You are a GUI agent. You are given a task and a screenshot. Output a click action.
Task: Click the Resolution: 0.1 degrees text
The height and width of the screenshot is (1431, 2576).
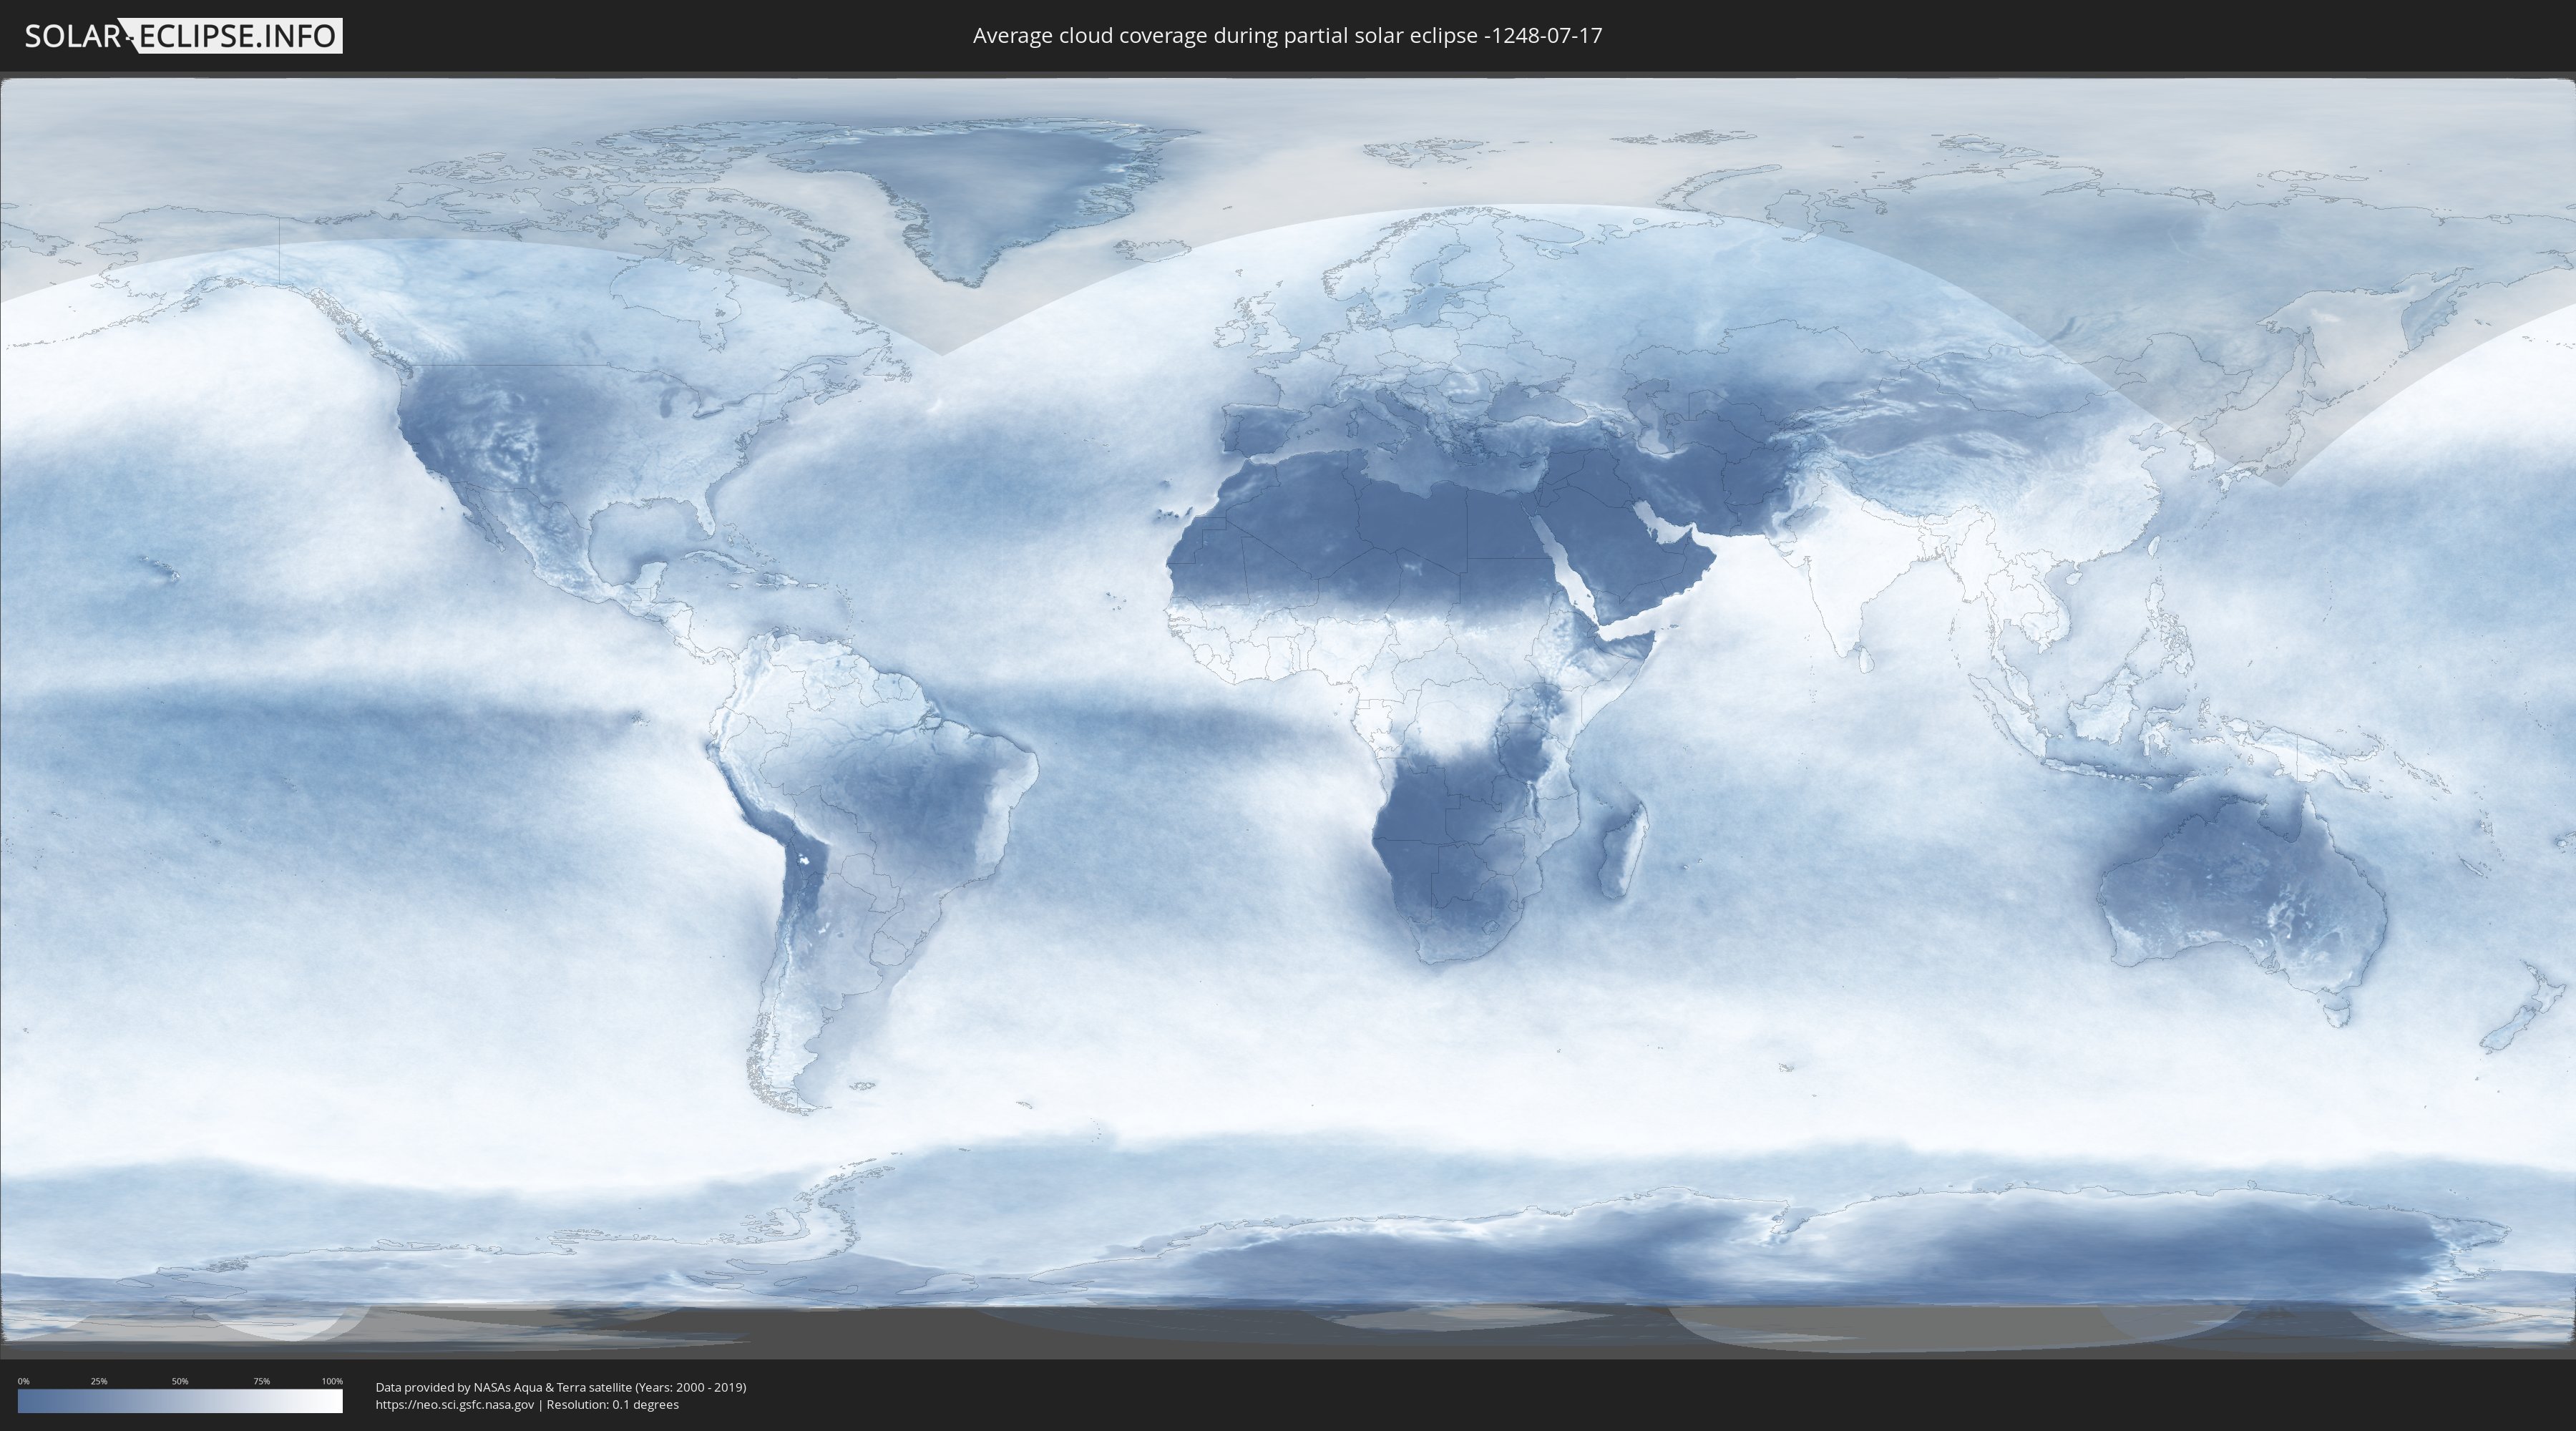pyautogui.click(x=612, y=1404)
